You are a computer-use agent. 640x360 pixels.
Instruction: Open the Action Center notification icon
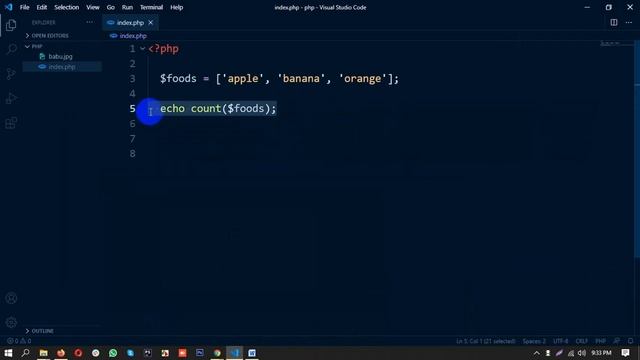coord(625,353)
